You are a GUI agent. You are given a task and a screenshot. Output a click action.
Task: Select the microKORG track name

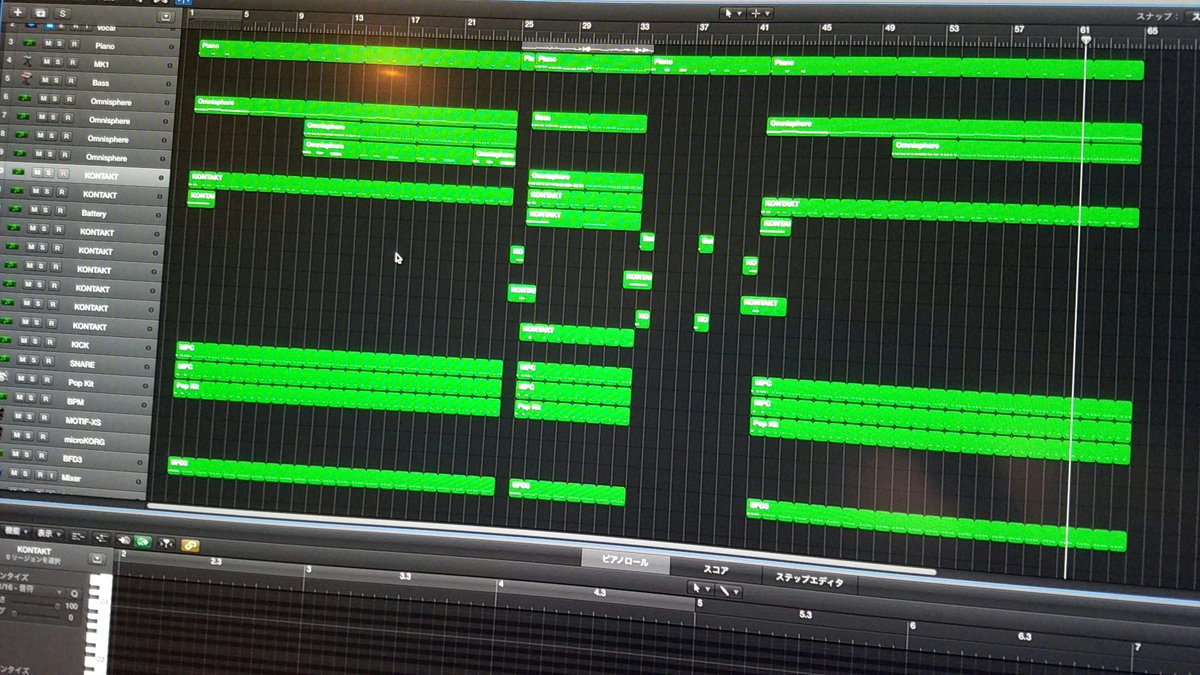click(84, 441)
